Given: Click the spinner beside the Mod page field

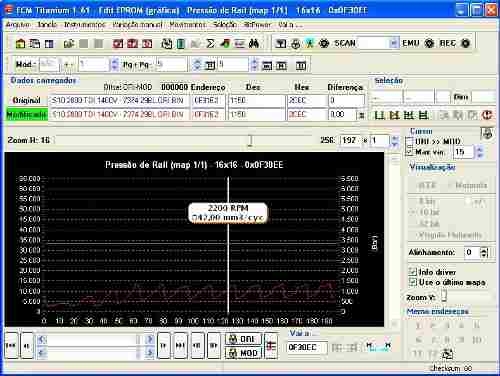Looking at the screenshot, I should pos(114,64).
